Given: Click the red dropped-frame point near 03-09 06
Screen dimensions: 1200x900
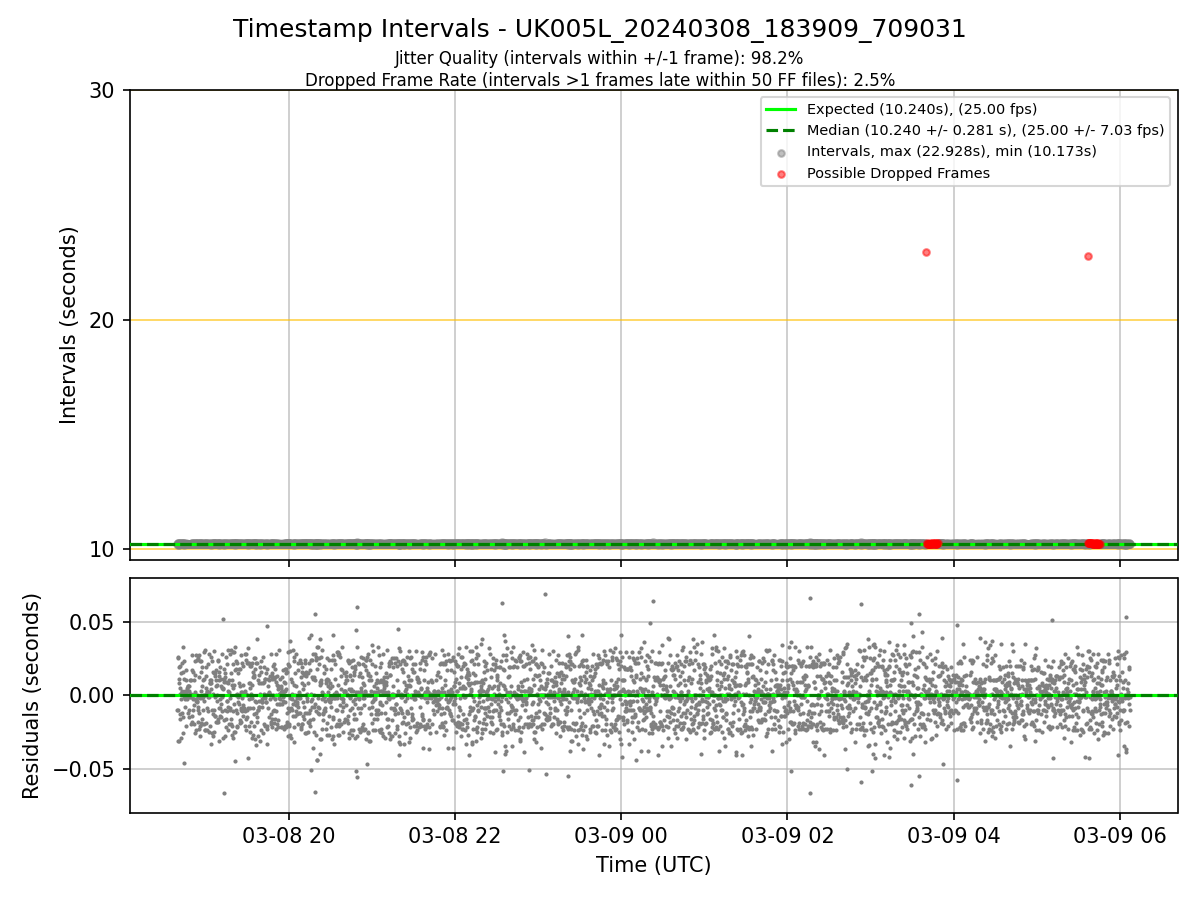Looking at the screenshot, I should [1088, 256].
